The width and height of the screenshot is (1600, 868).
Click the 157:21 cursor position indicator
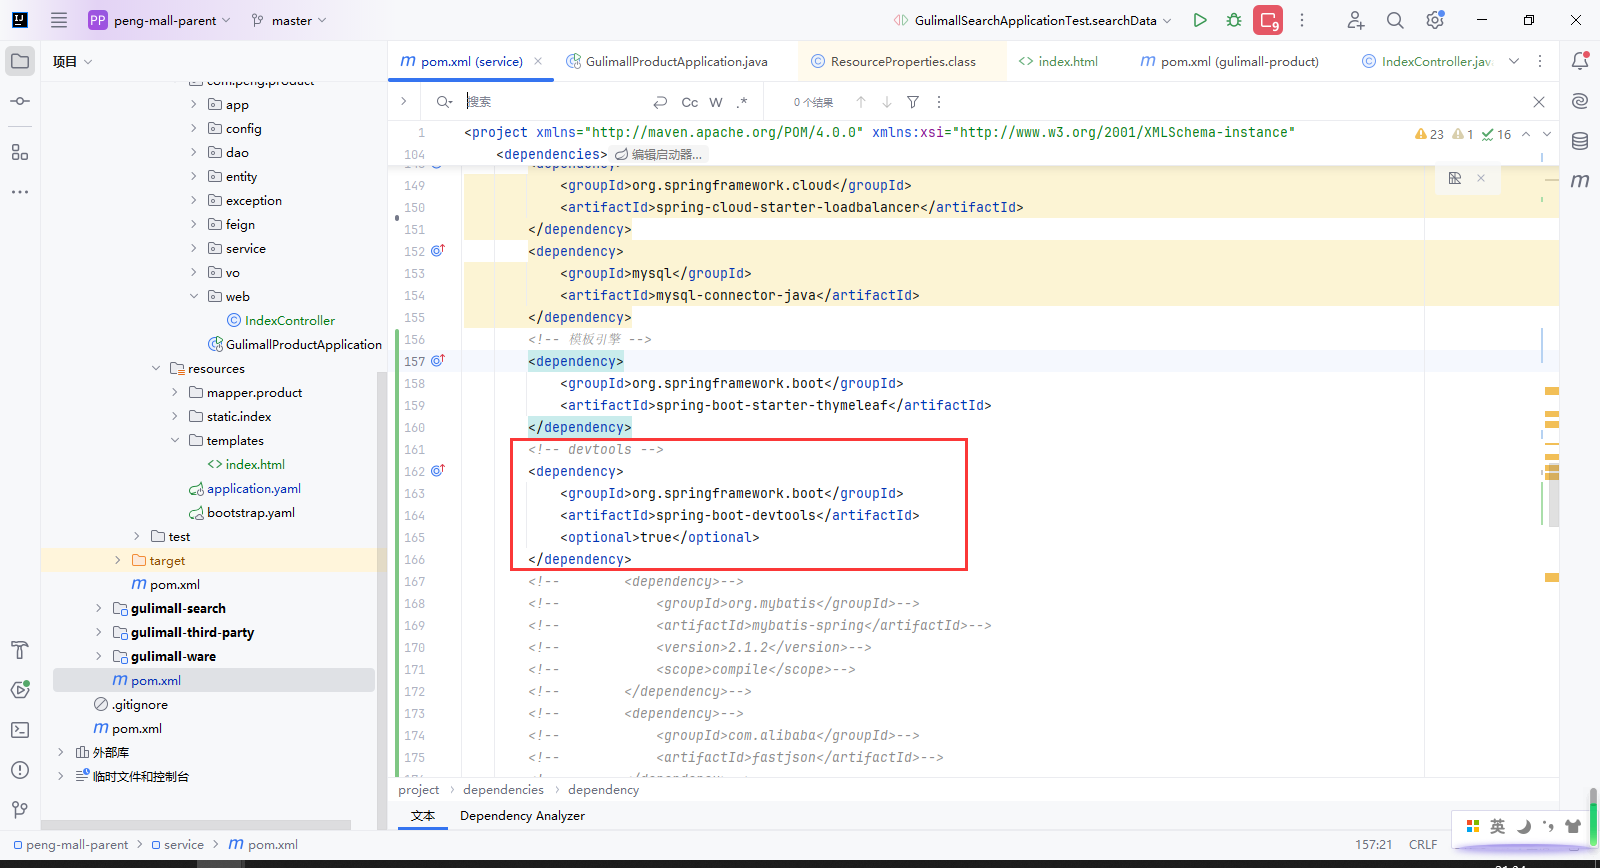pyautogui.click(x=1373, y=845)
